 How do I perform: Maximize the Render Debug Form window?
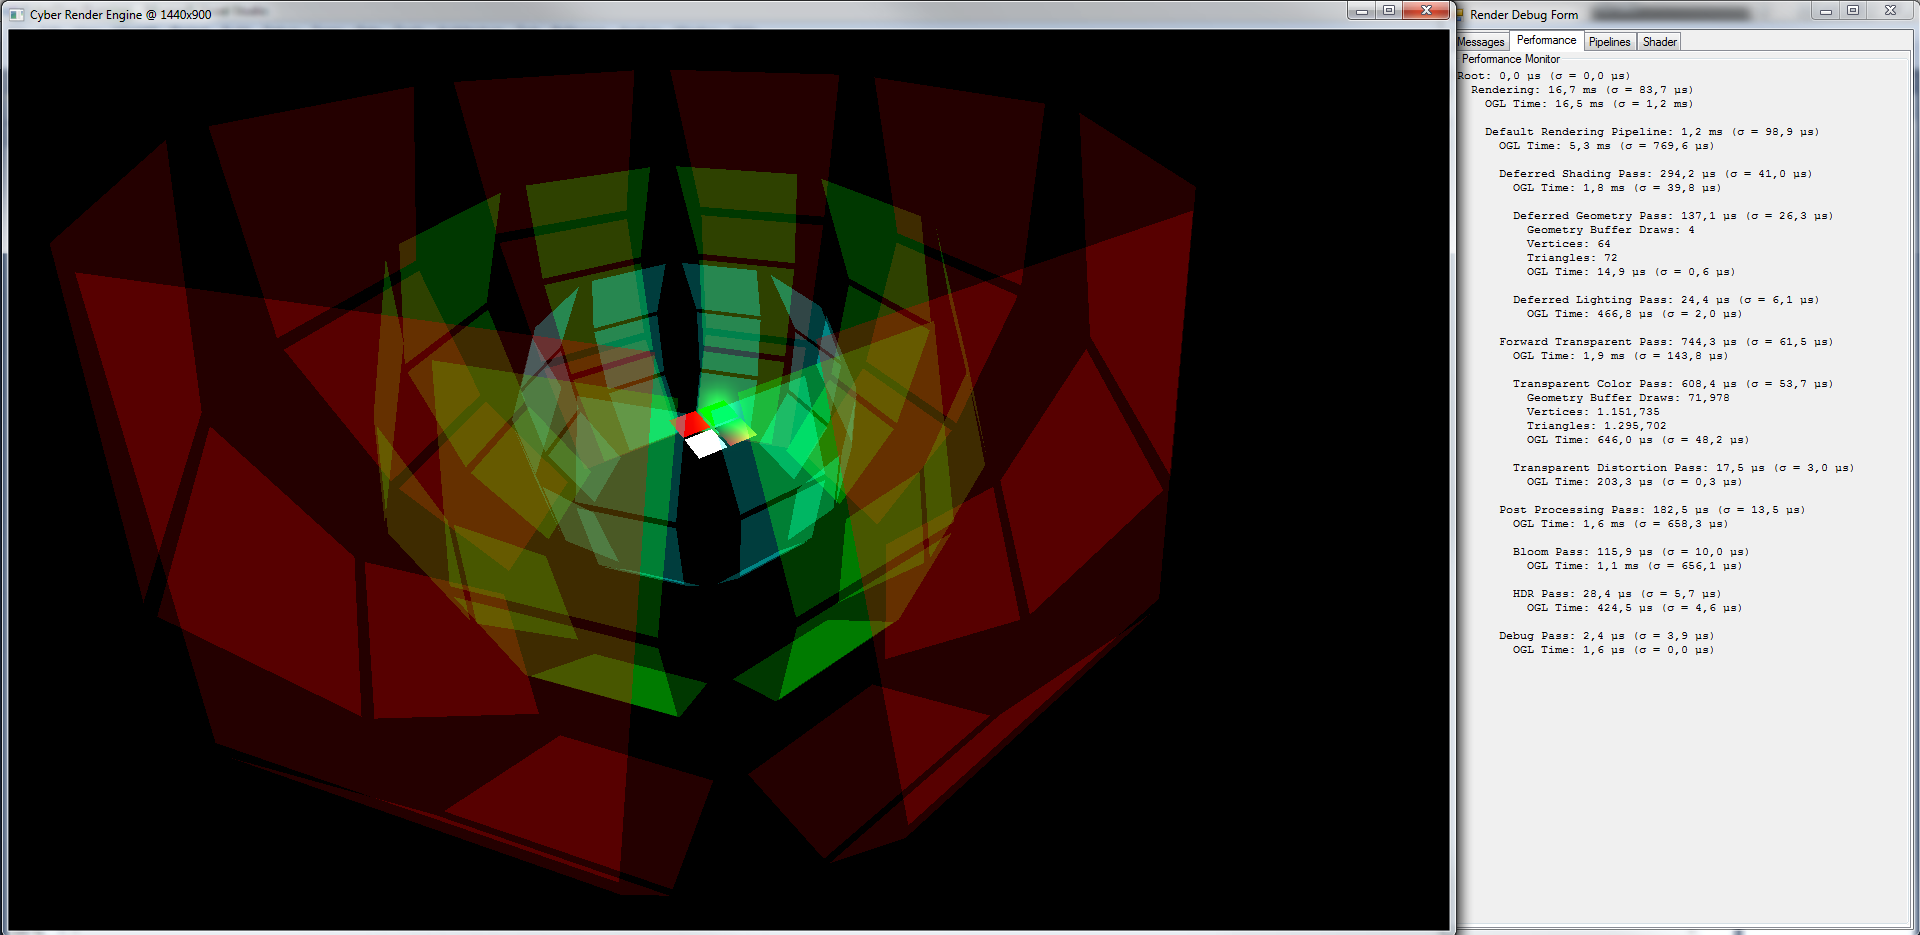click(1853, 11)
